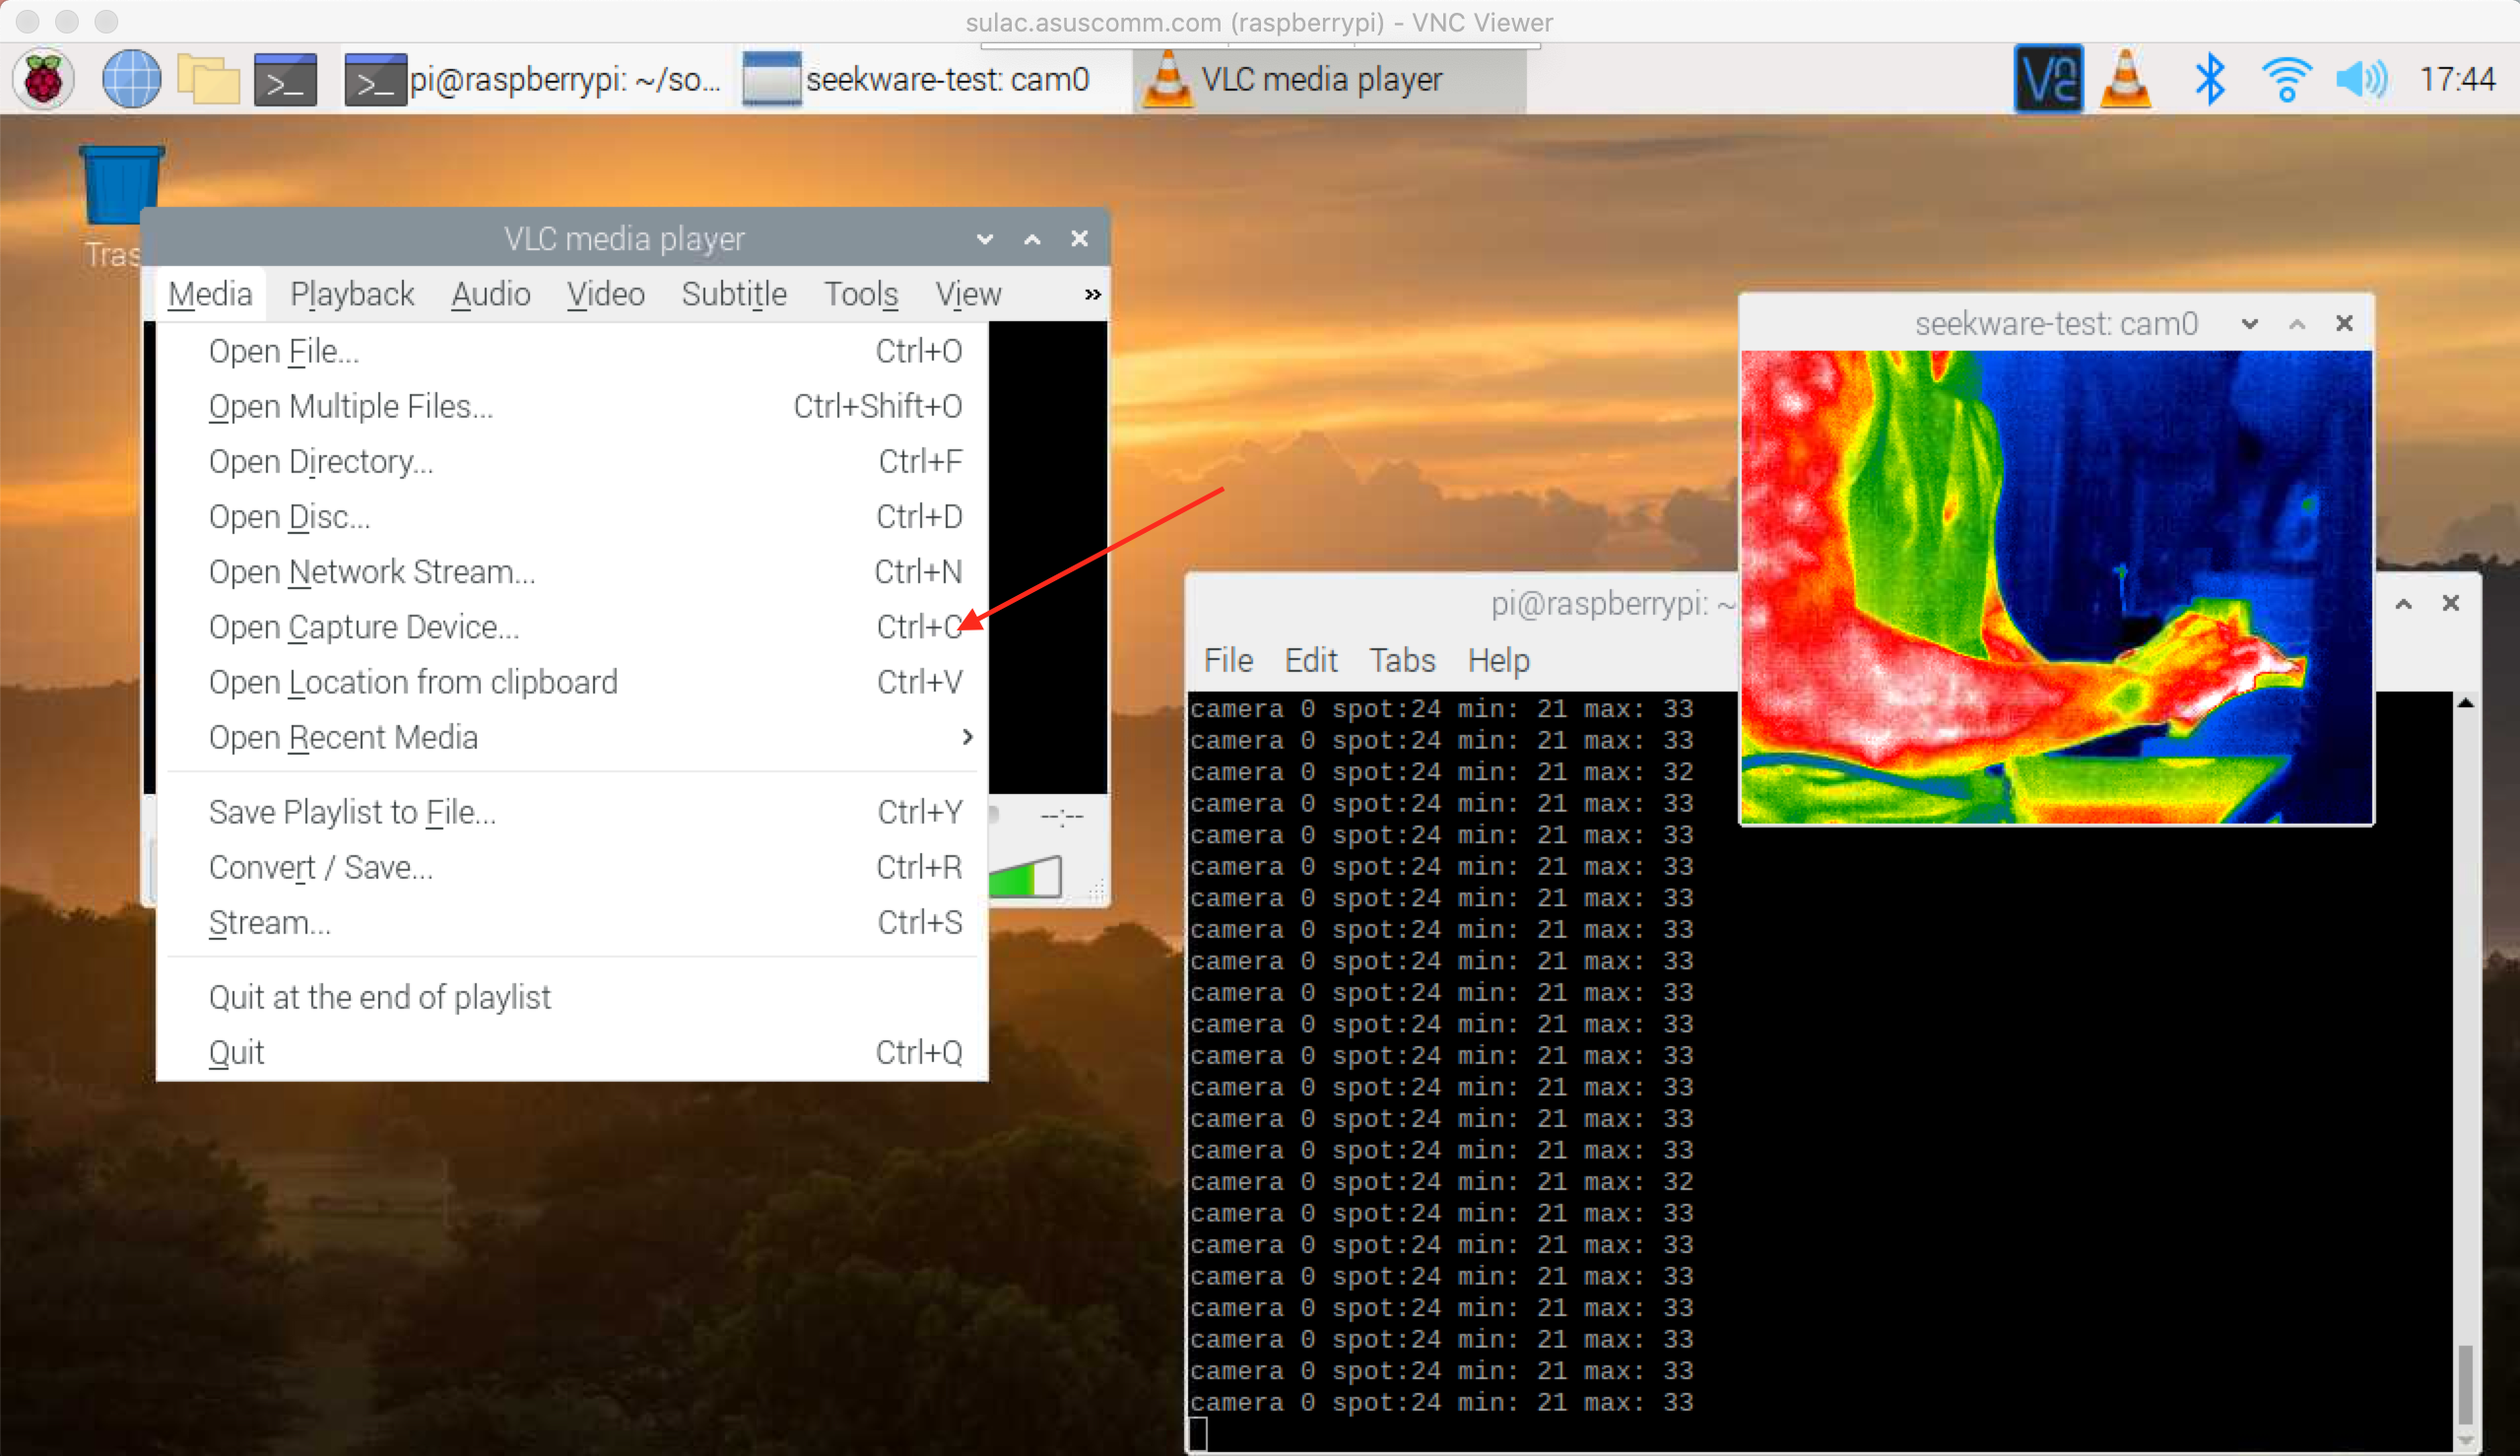
Task: Click the terminal scrollbar thumb
Action: 2466,1384
